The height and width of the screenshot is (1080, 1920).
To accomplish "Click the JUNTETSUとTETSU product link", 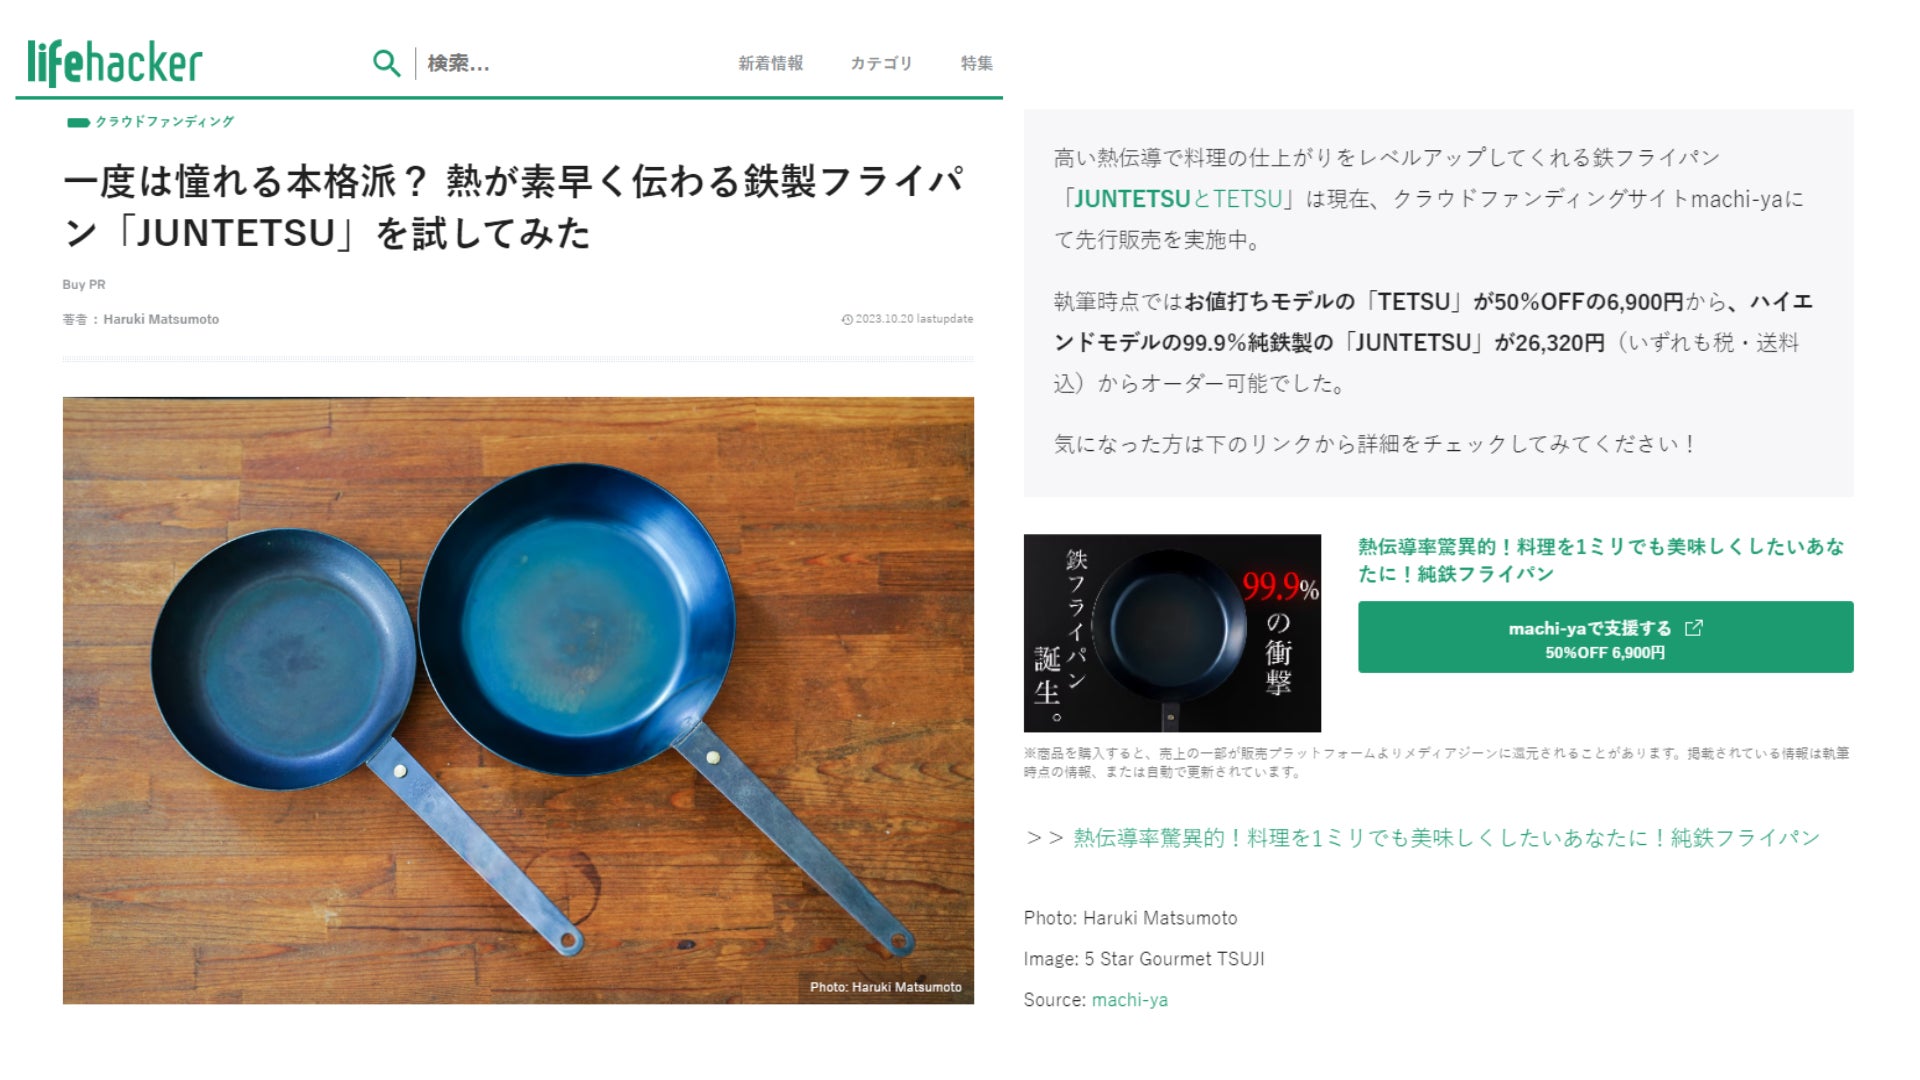I will click(x=1178, y=199).
